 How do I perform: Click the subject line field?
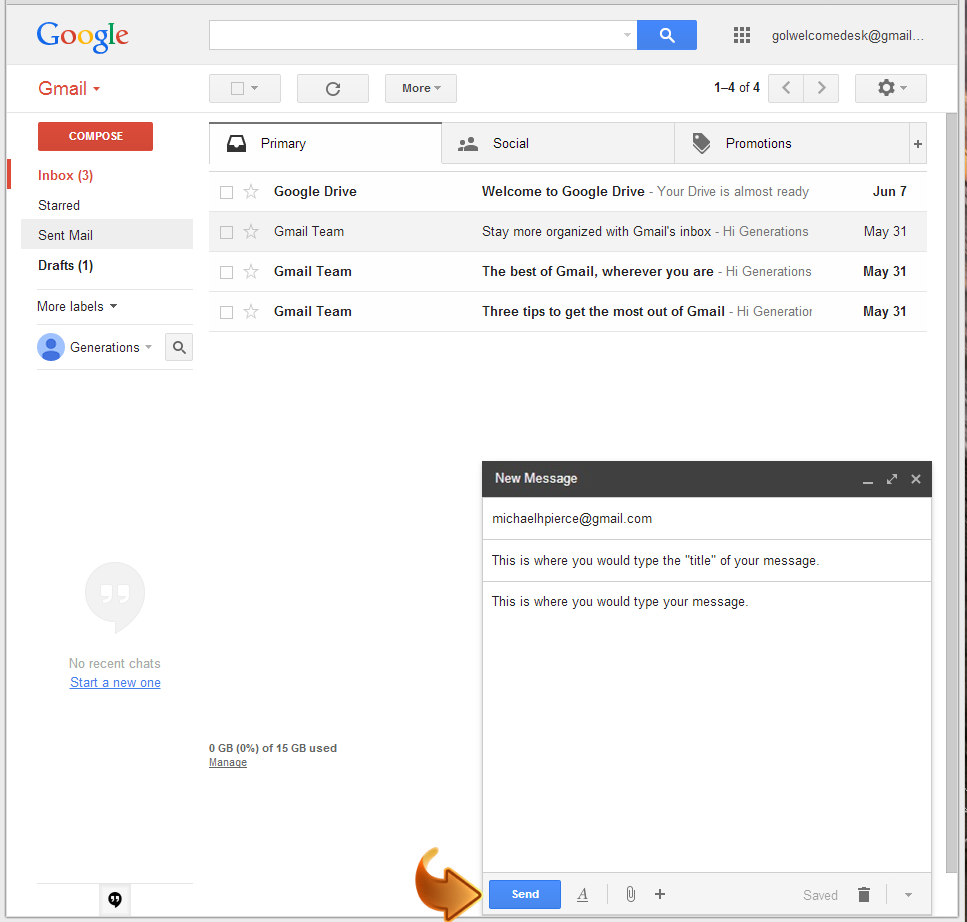707,561
